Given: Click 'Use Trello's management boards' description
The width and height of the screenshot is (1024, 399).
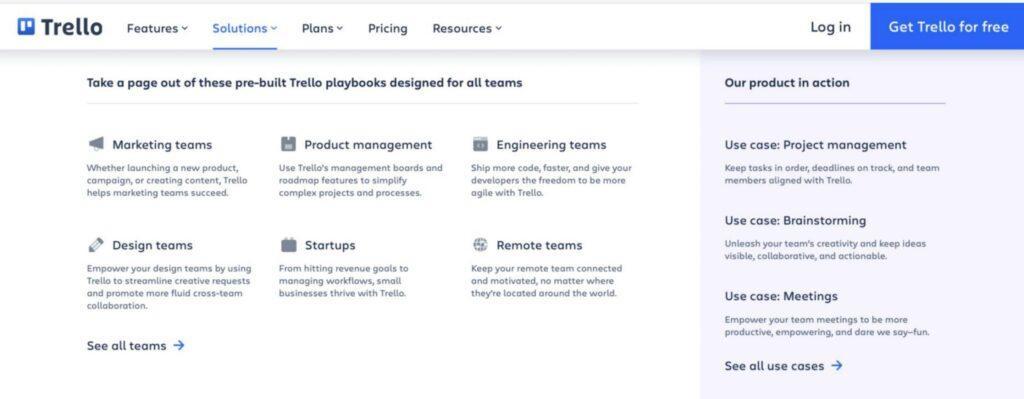Looking at the screenshot, I should point(360,180).
